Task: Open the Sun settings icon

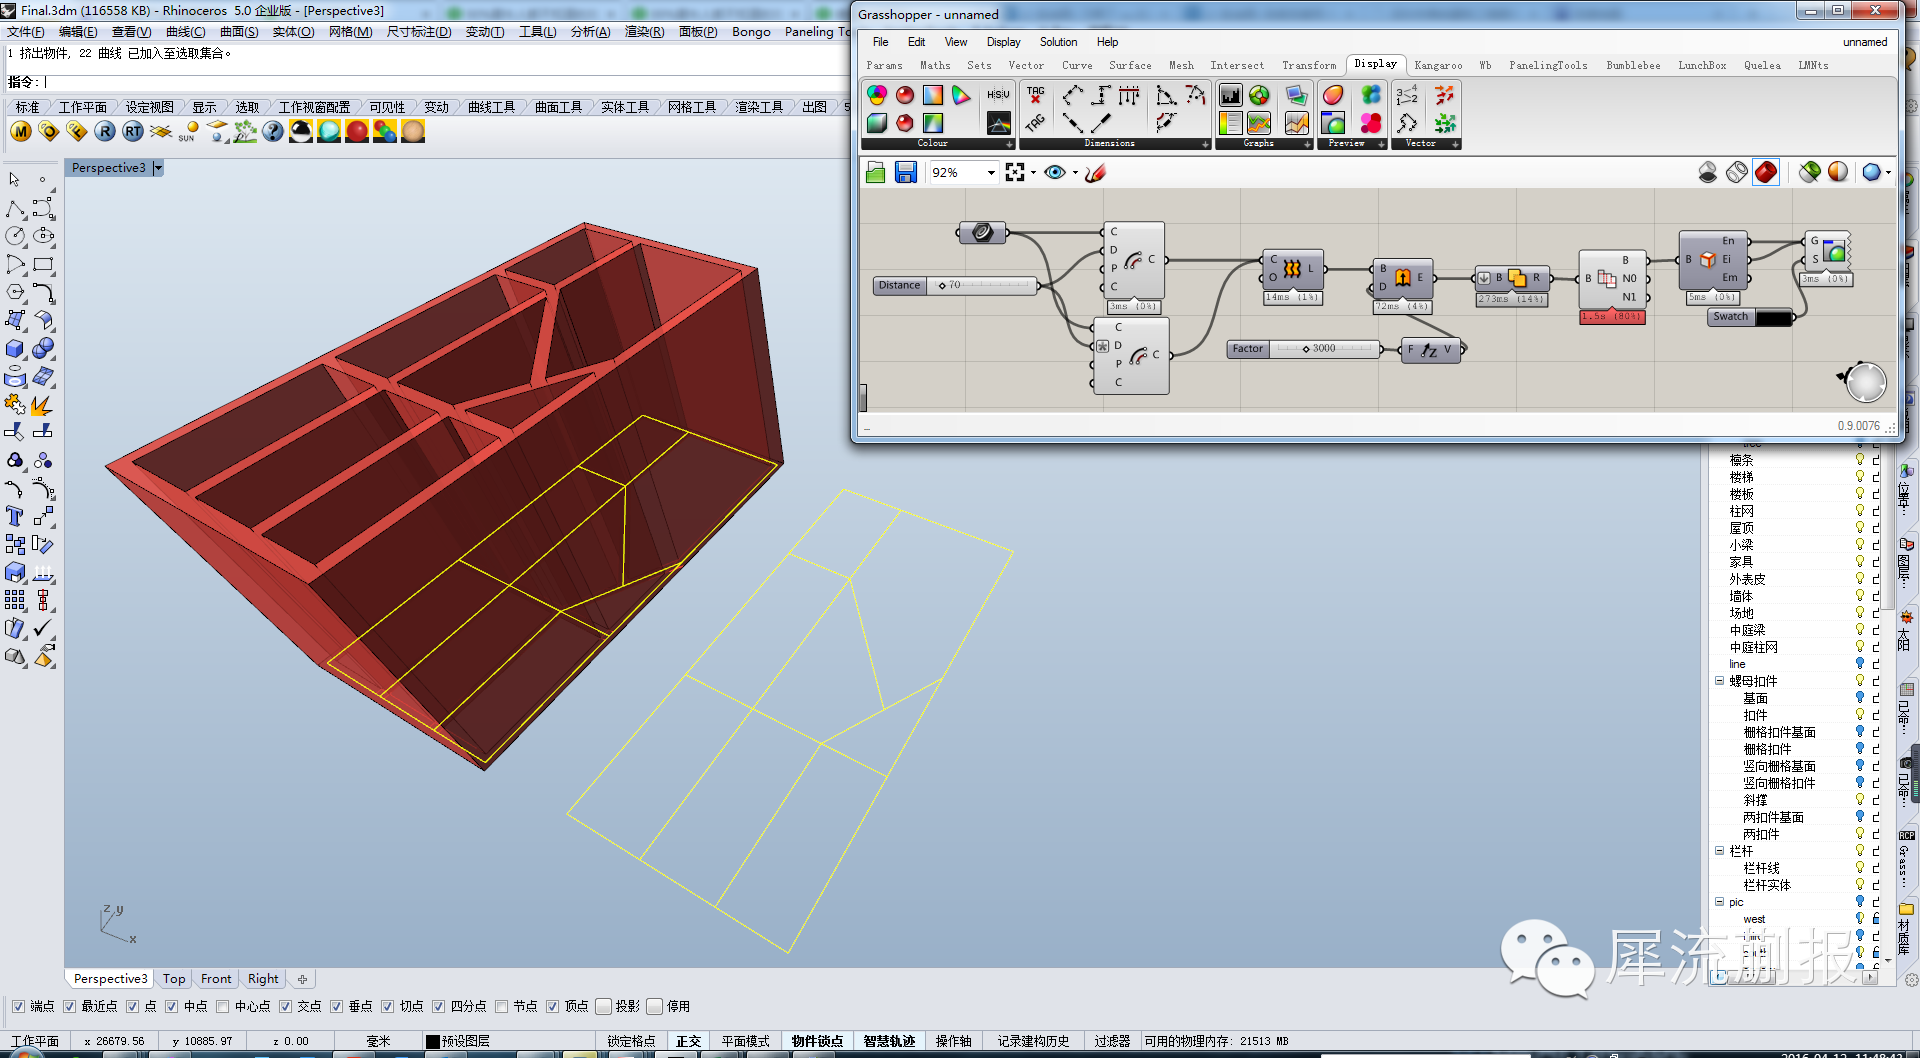Action: coord(189,131)
